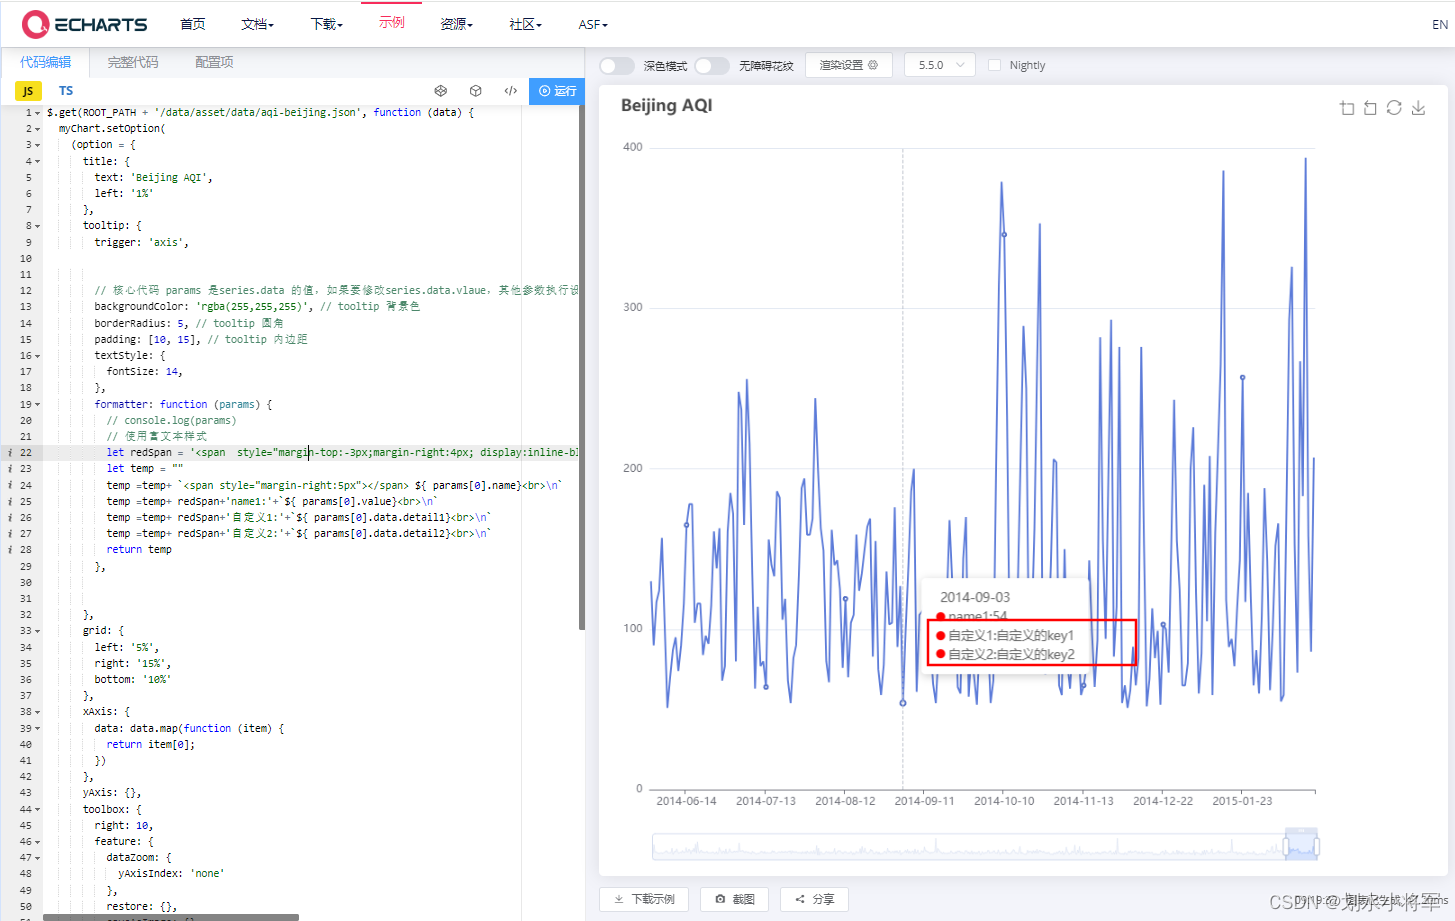The image size is (1455, 921).
Task: Click the Beijing AQI chart title
Action: click(666, 105)
